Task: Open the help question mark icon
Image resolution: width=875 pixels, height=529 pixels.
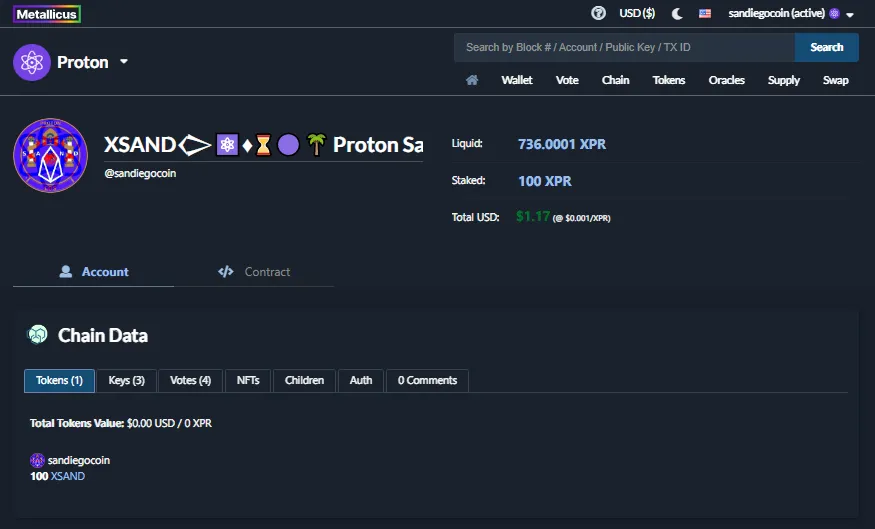Action: (598, 13)
